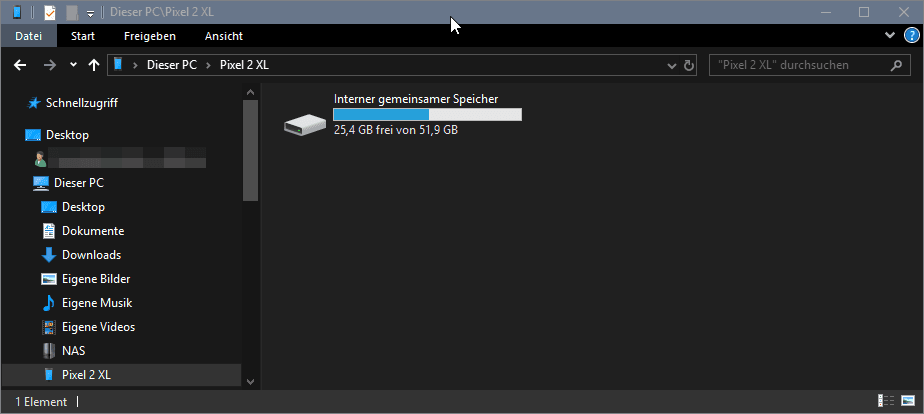
Task: Open the Datei menu
Action: pos(28,36)
